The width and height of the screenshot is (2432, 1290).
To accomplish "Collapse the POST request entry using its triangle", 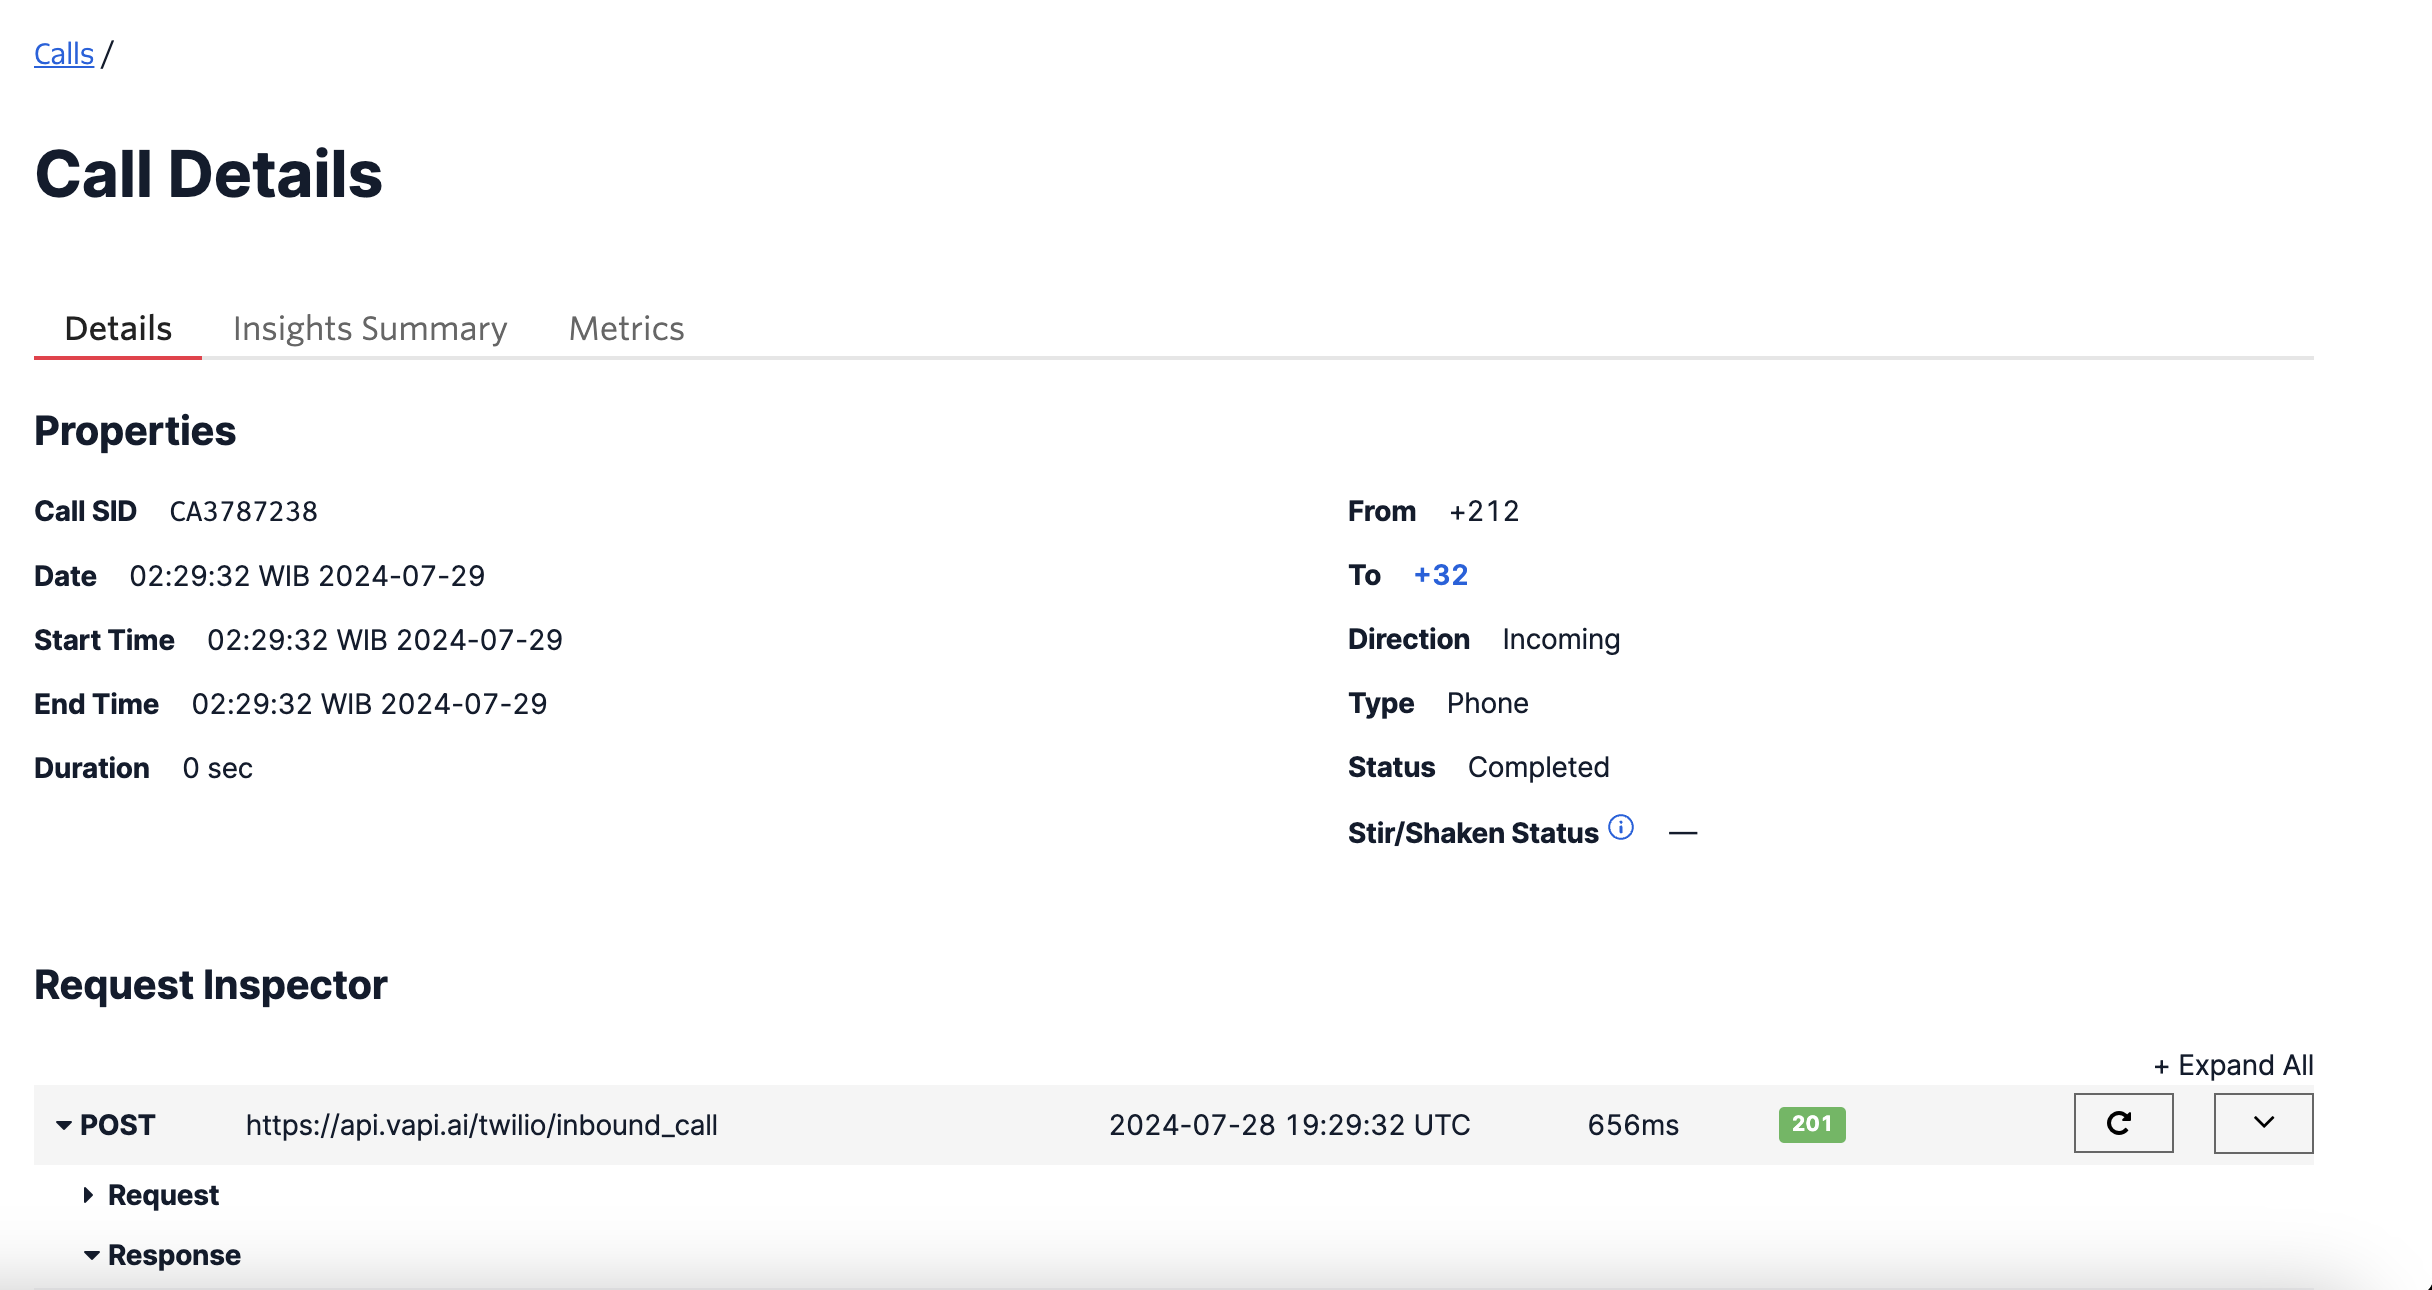I will tap(62, 1125).
